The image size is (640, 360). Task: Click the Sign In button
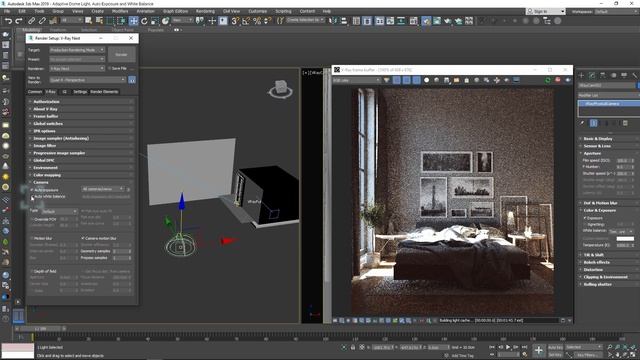(x=546, y=11)
